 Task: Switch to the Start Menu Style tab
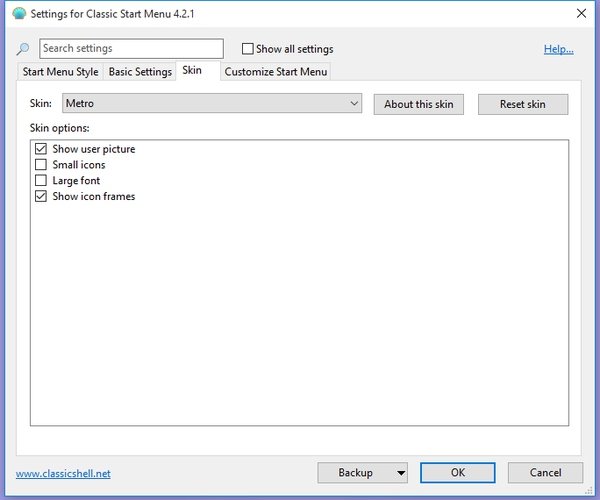coord(60,72)
